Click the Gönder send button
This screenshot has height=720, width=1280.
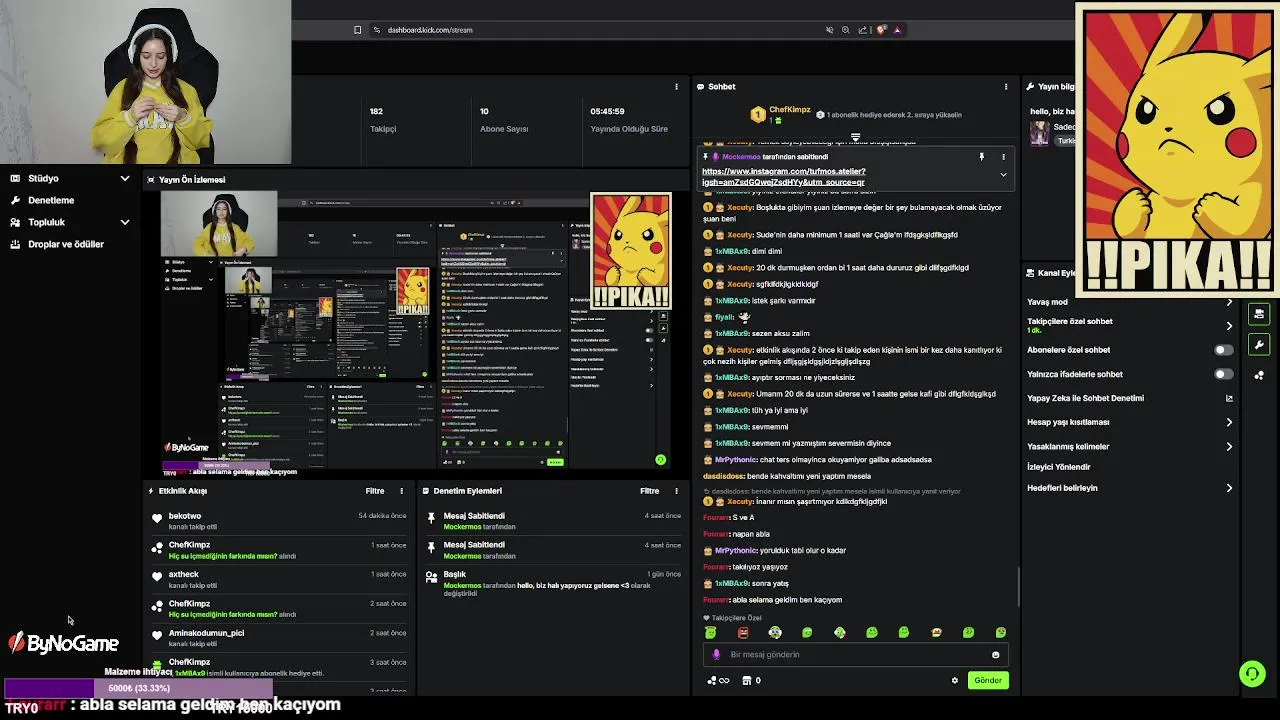(x=987, y=680)
